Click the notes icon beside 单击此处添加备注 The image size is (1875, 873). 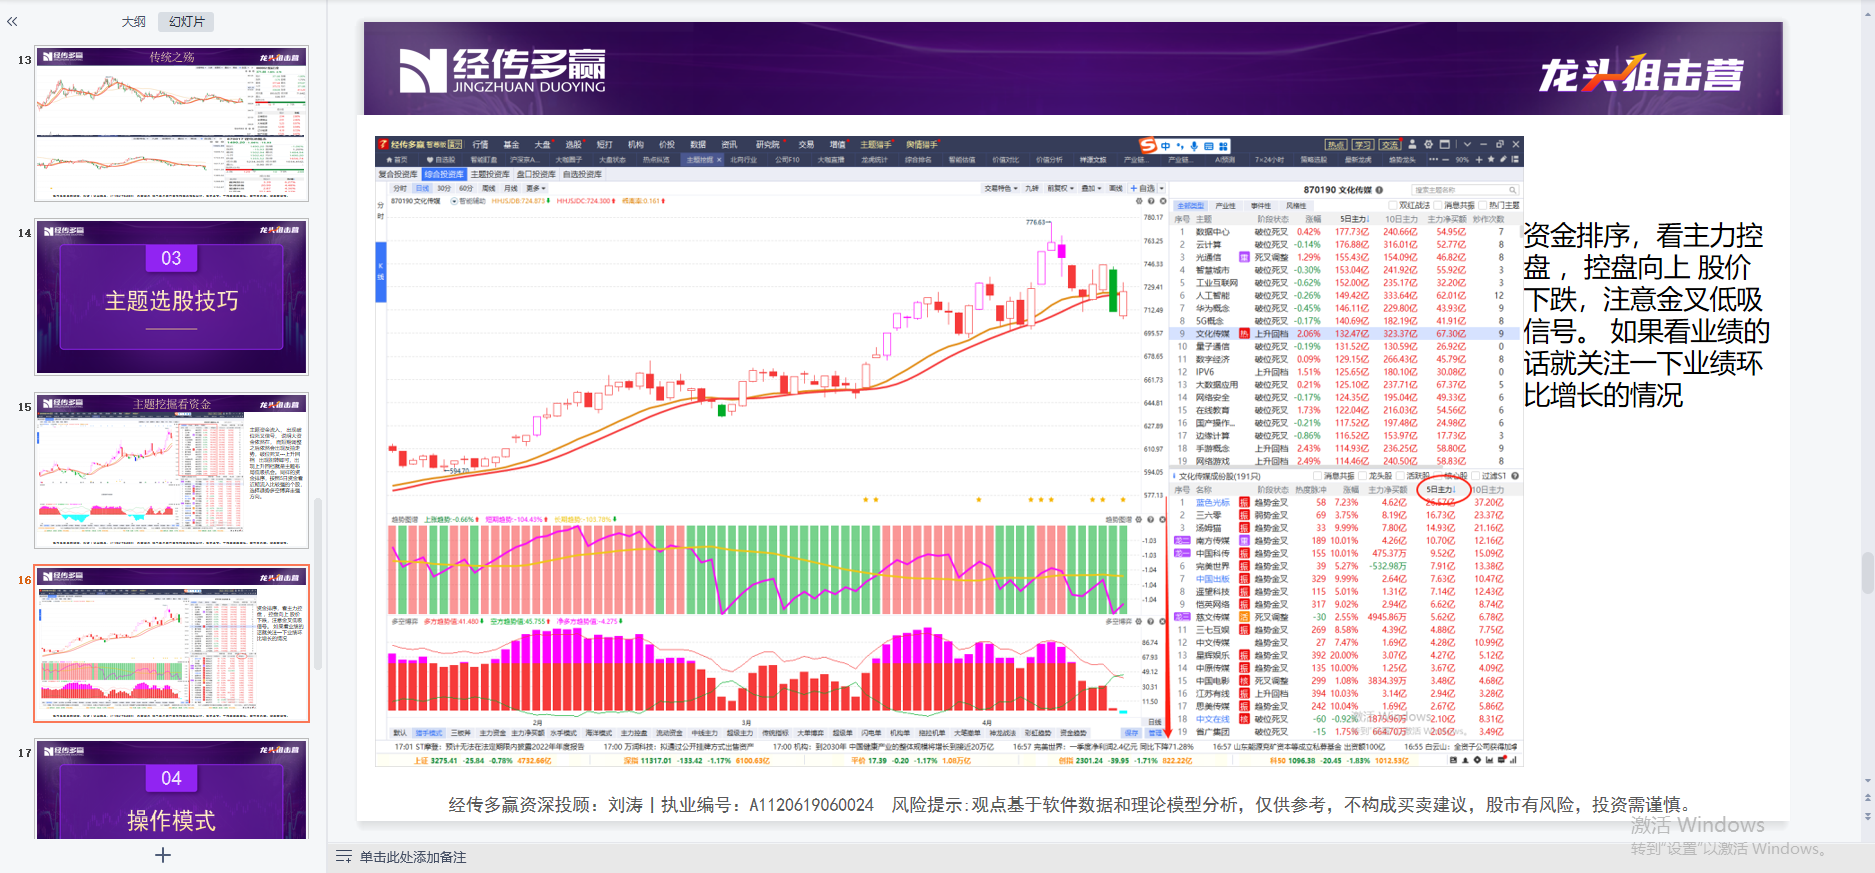pos(343,857)
